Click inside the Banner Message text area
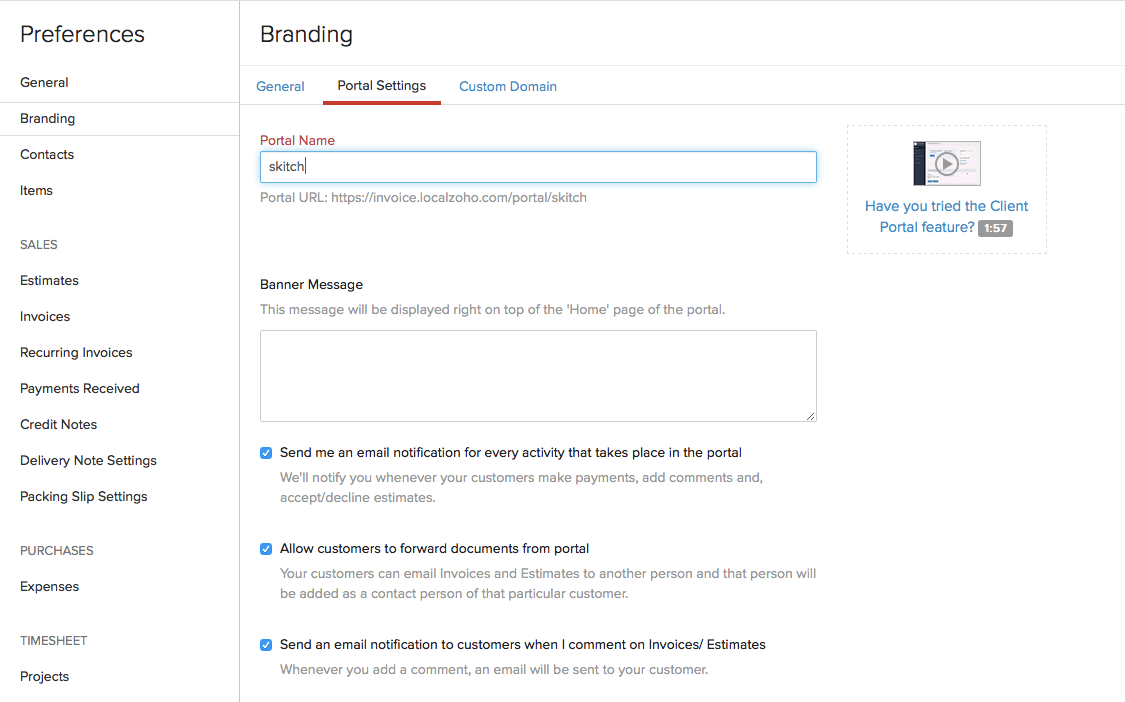 click(538, 376)
